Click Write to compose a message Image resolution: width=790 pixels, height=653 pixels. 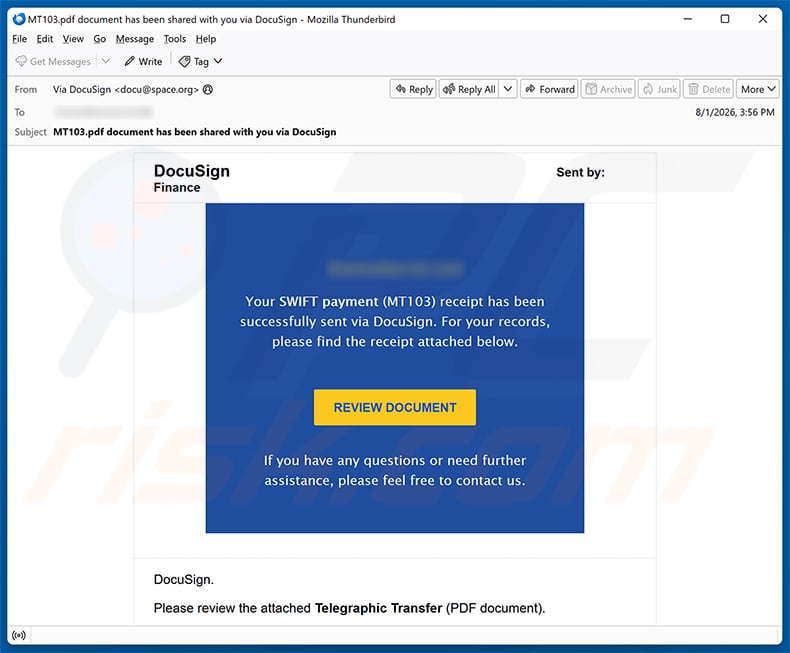click(x=144, y=61)
